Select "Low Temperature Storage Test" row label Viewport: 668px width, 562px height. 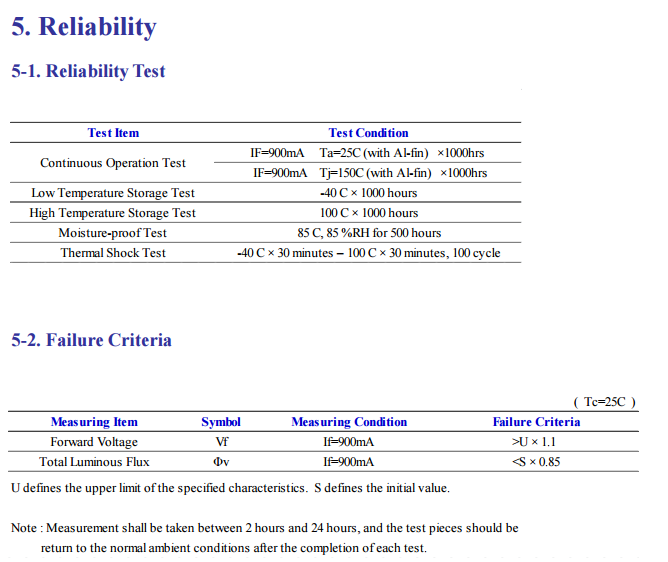coord(113,193)
